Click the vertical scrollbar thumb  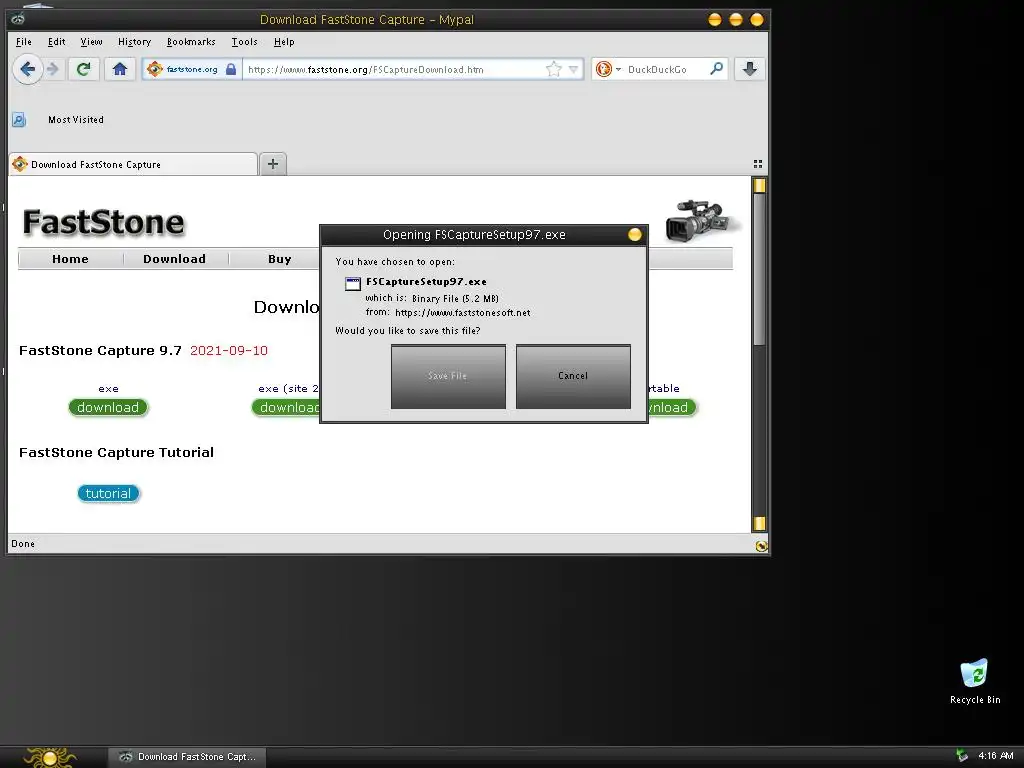click(x=759, y=269)
